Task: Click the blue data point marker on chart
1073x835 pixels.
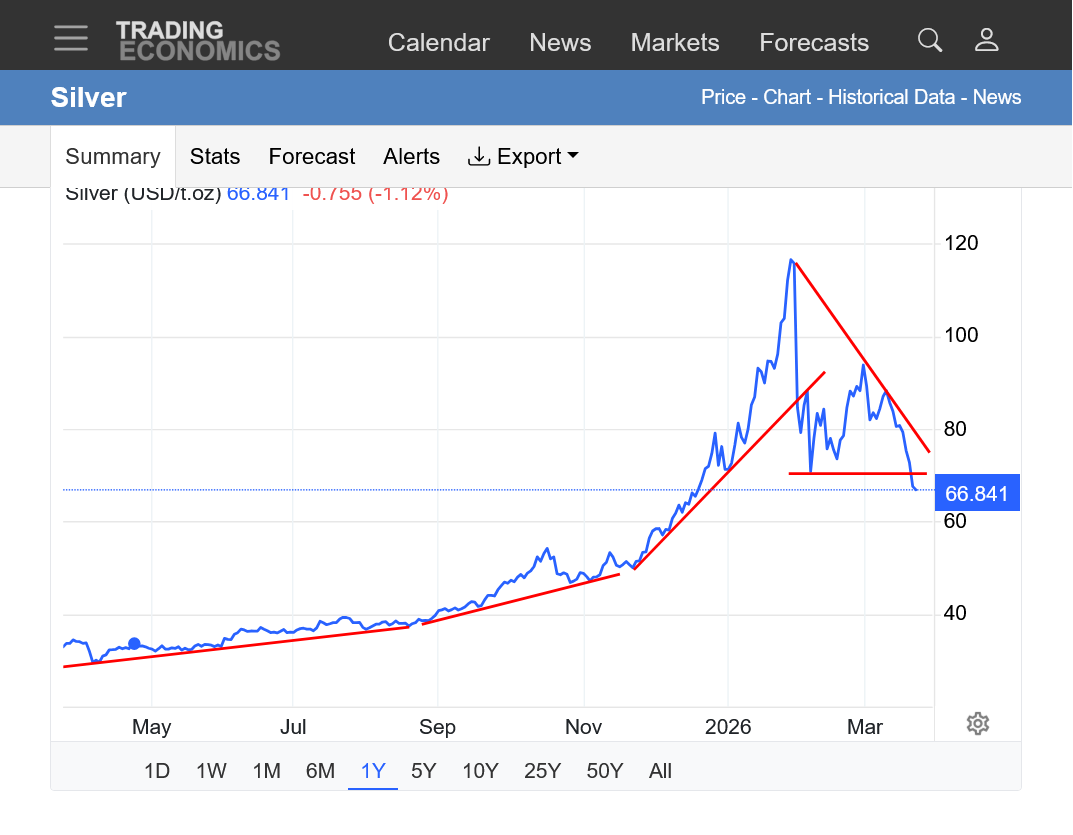Action: coord(134,644)
